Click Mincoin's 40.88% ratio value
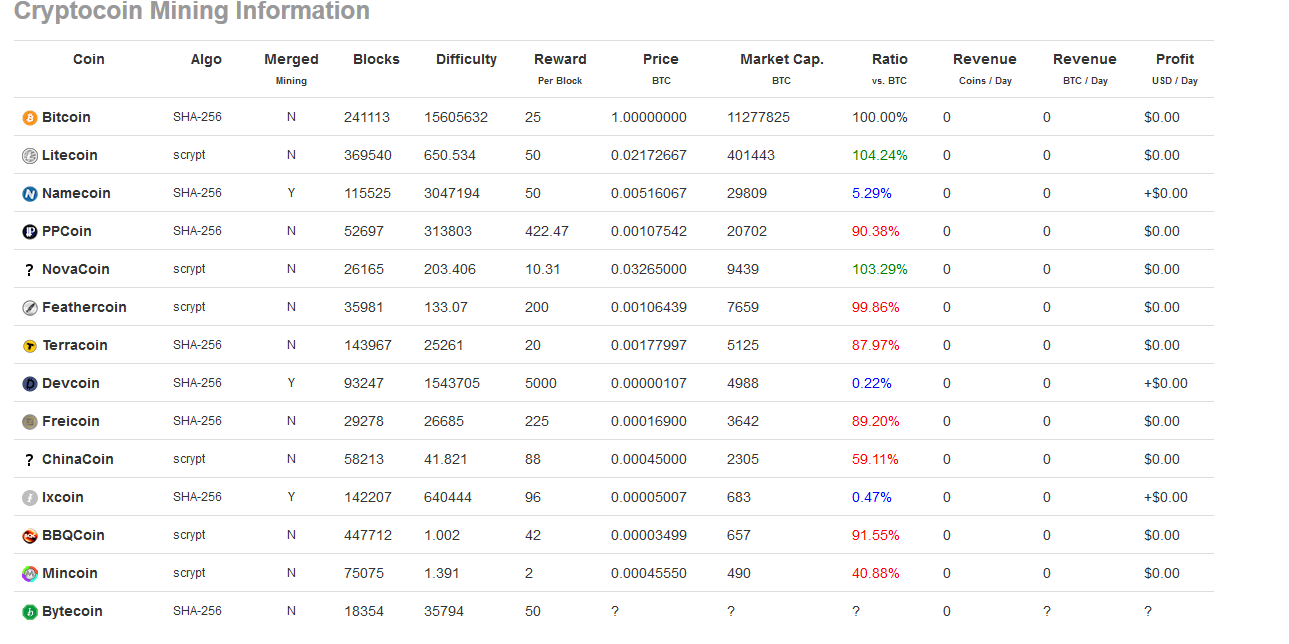This screenshot has width=1289, height=644. click(876, 573)
